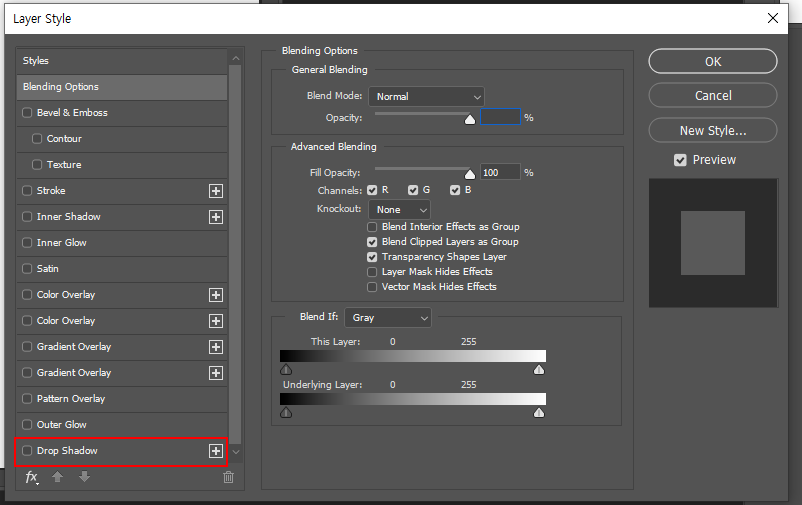The width and height of the screenshot is (802, 505).
Task: Open Outer Glow settings via its label
Action: tap(61, 425)
